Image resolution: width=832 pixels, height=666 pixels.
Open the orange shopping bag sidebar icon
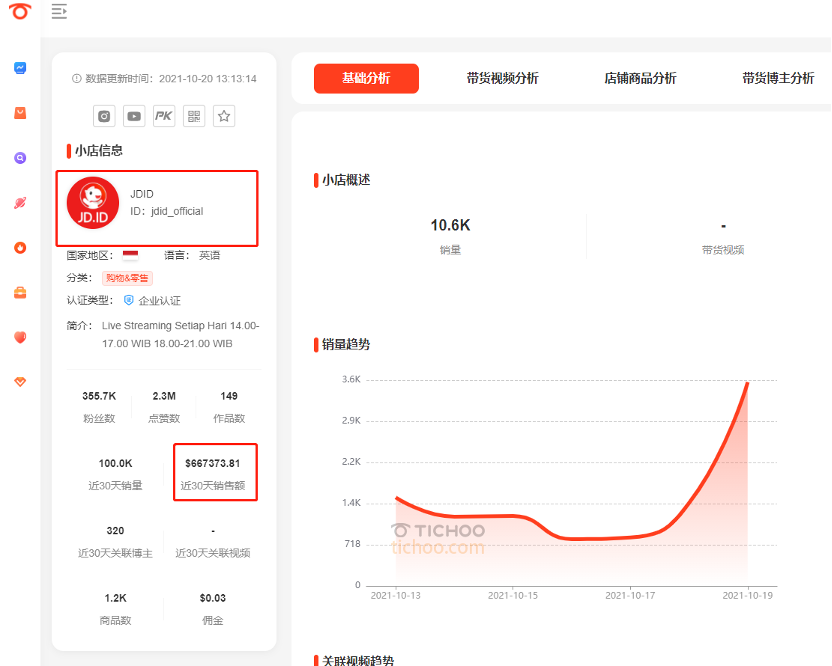(20, 113)
